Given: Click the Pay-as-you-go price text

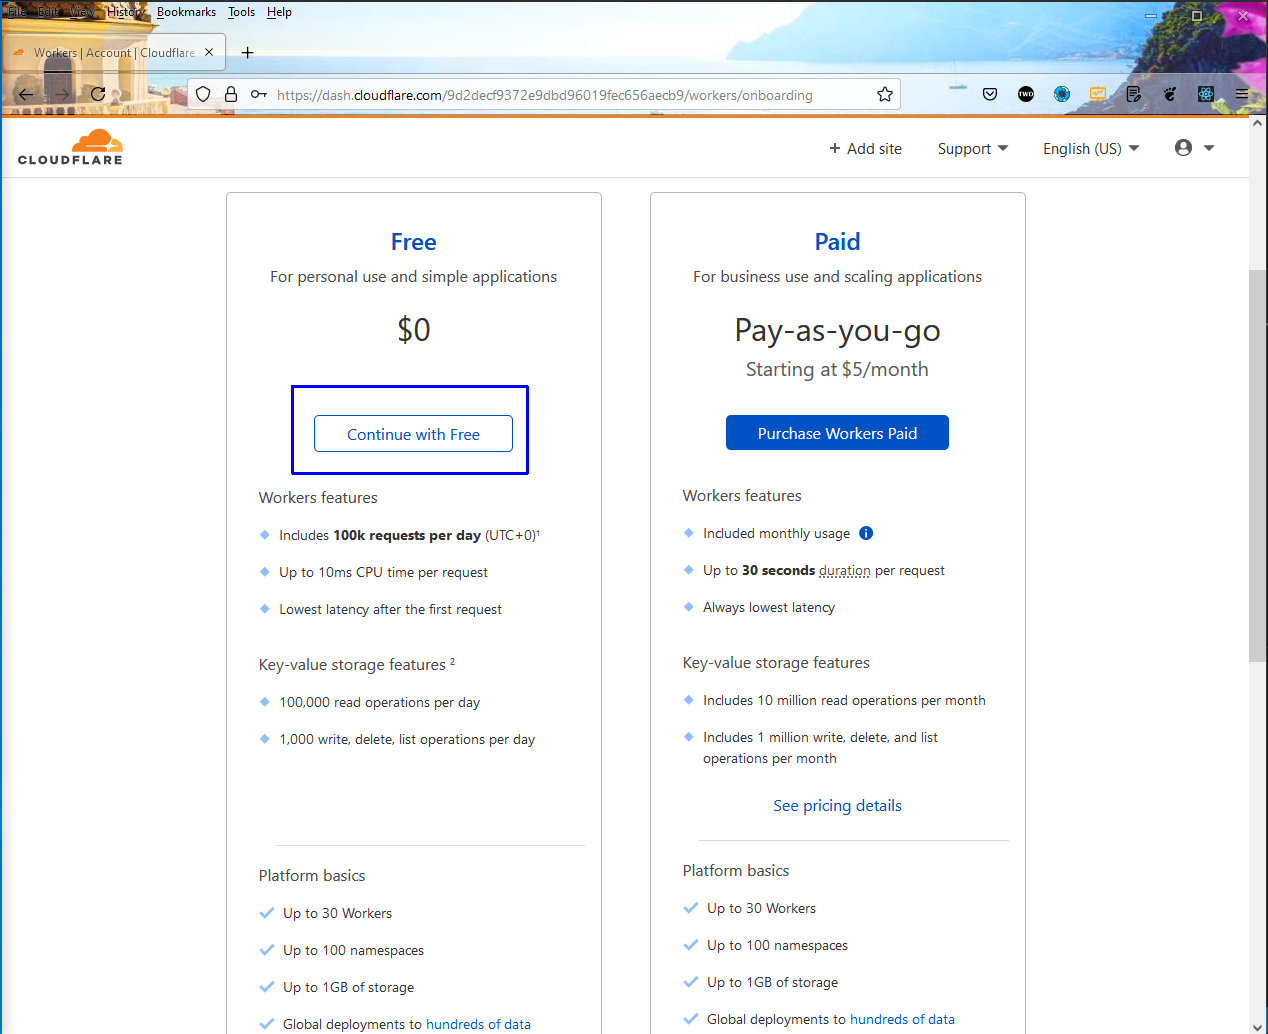Looking at the screenshot, I should coord(837,330).
